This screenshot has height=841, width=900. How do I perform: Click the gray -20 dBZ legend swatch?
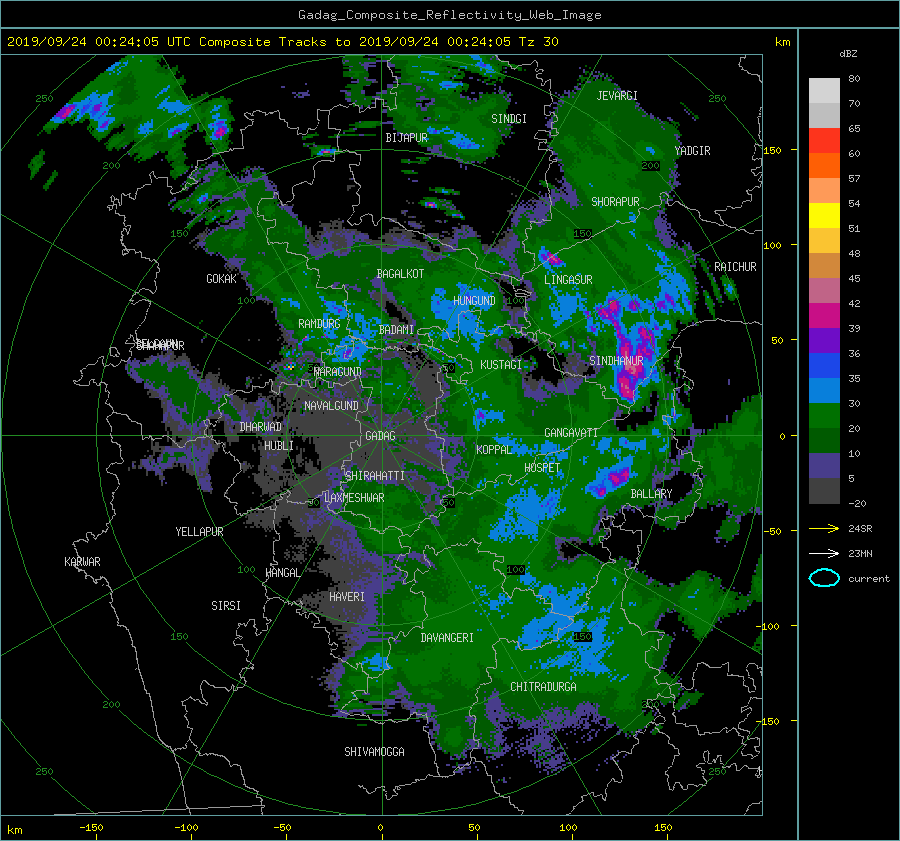coord(824,491)
